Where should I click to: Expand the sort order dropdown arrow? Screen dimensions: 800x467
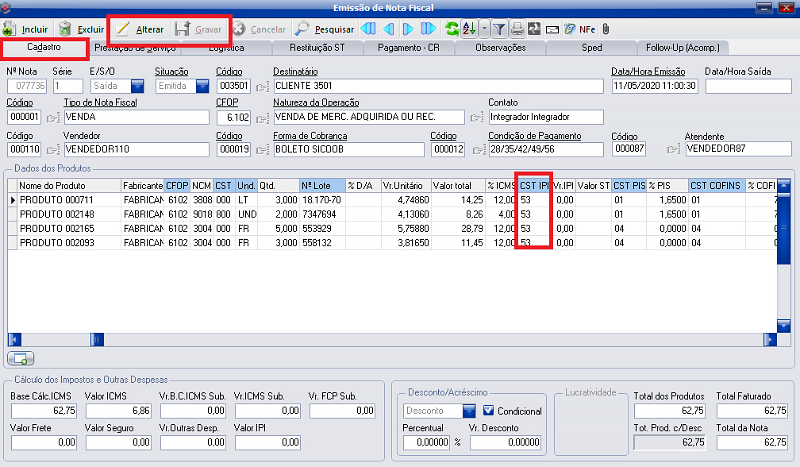tap(484, 29)
